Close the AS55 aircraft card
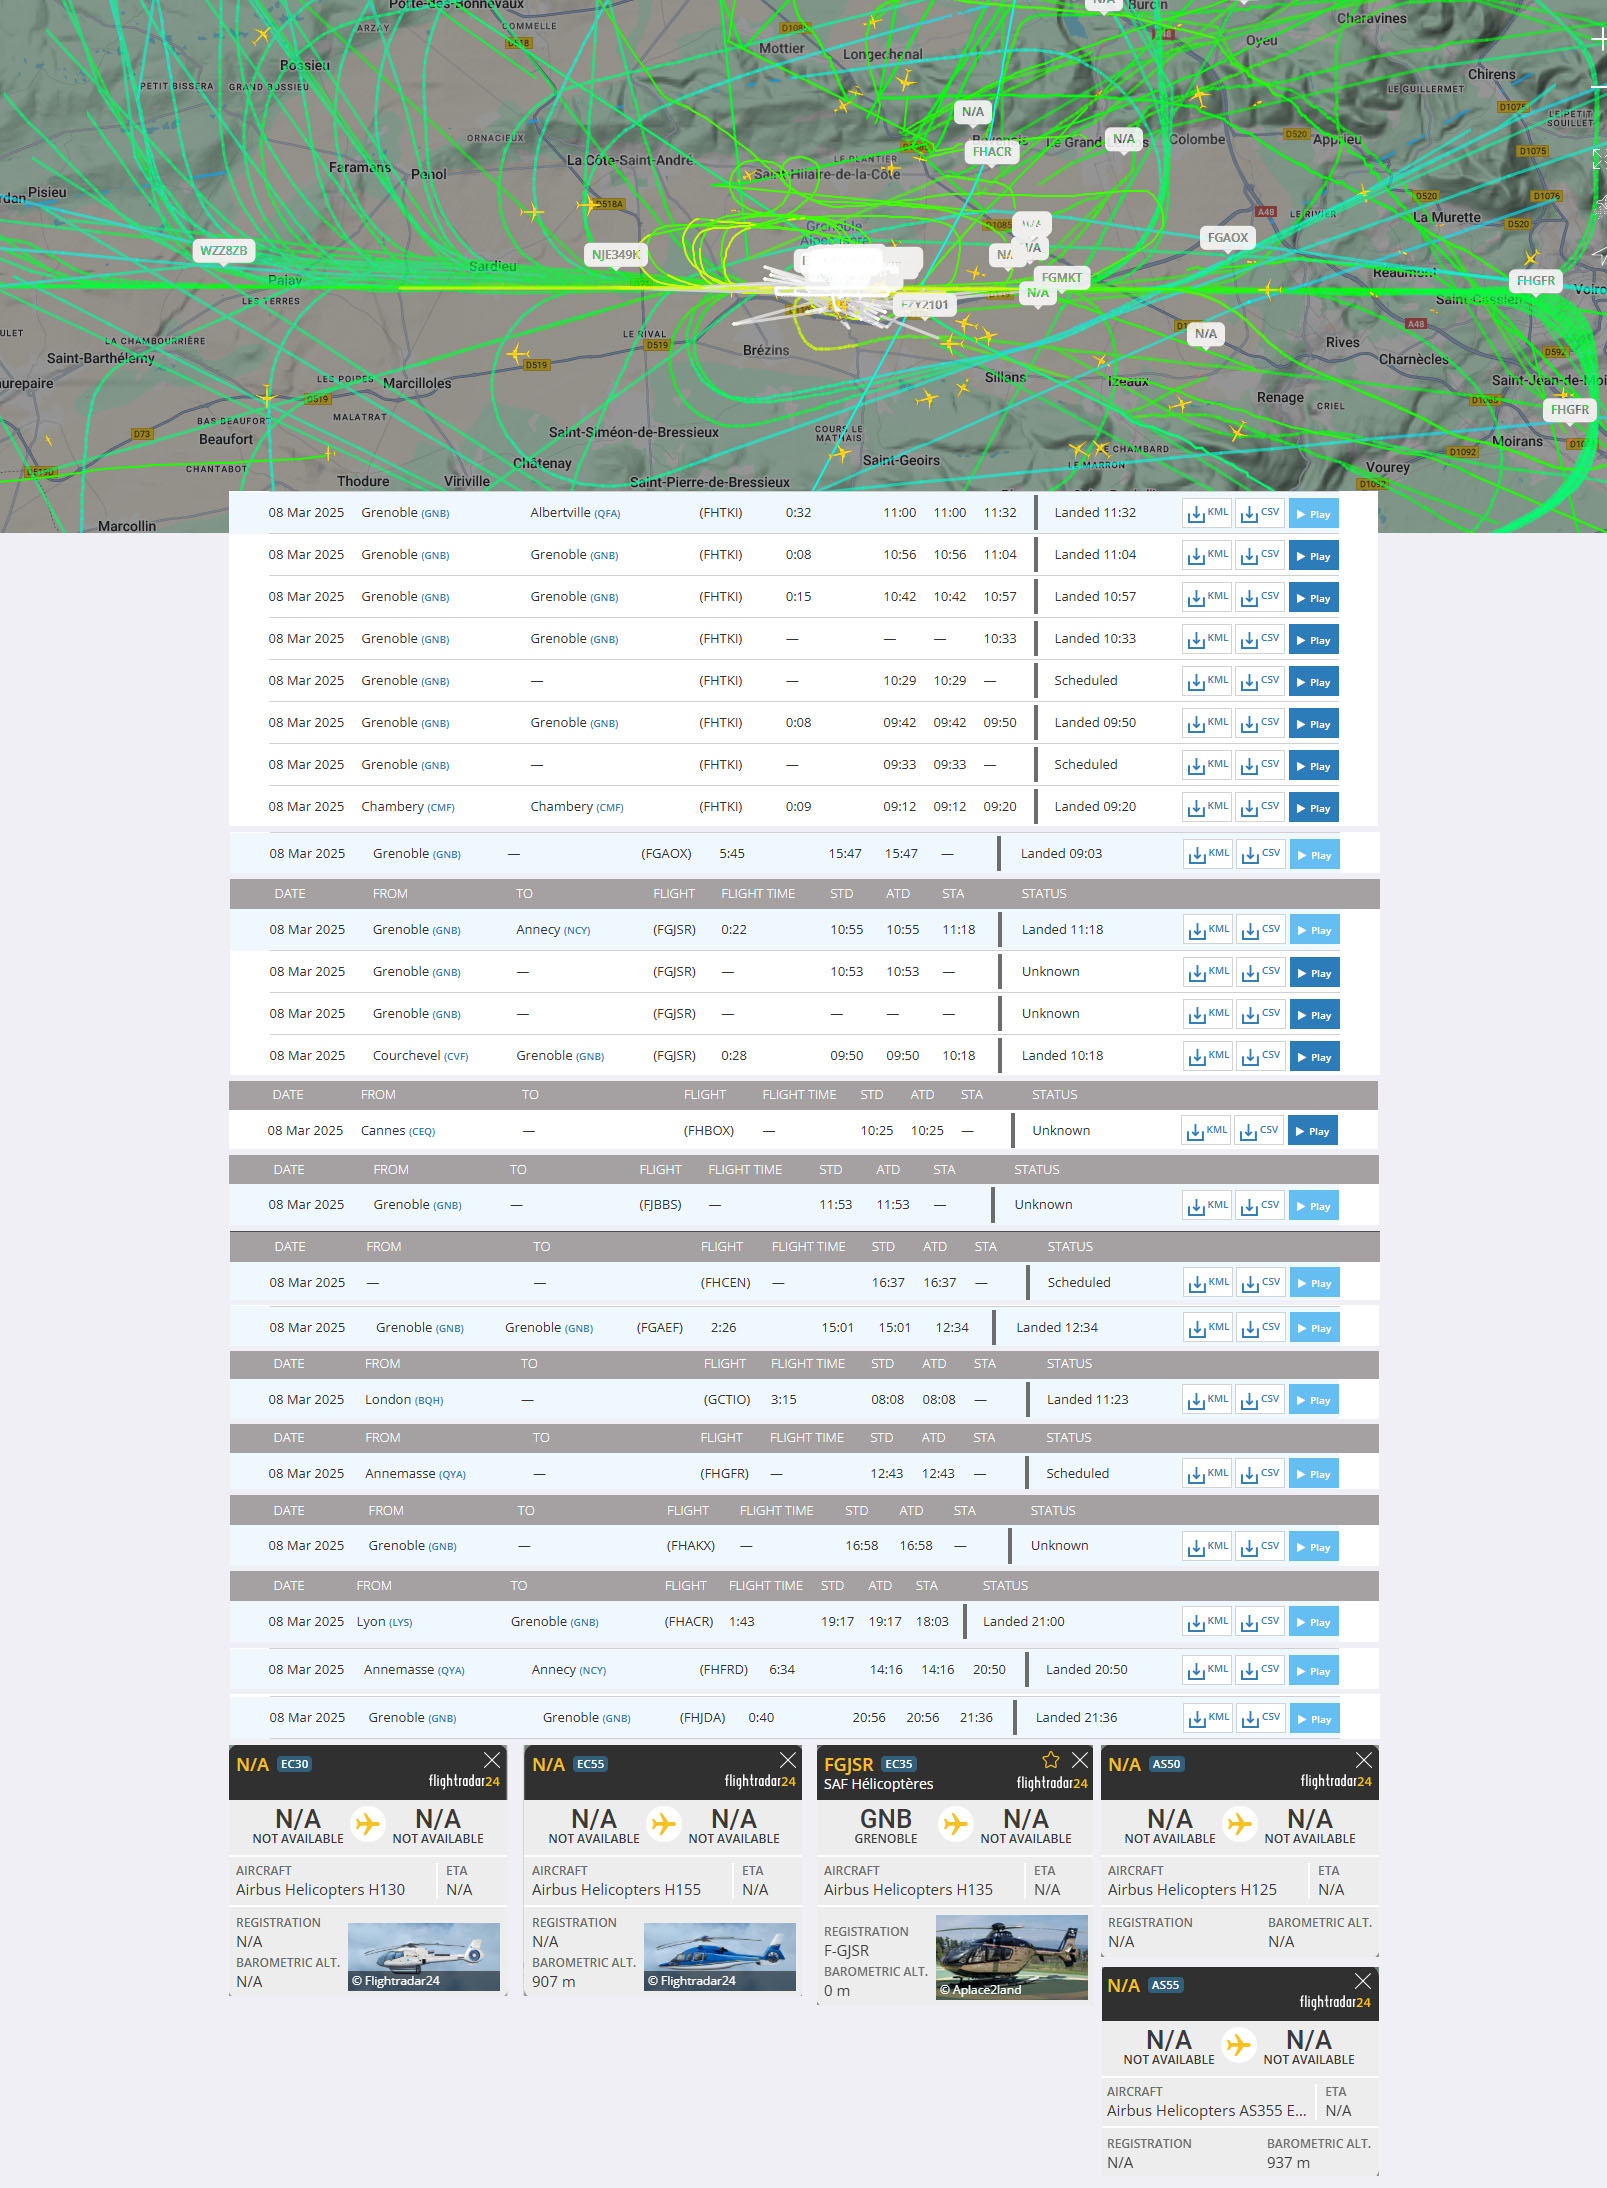The image size is (1607, 2188). (x=1363, y=1981)
